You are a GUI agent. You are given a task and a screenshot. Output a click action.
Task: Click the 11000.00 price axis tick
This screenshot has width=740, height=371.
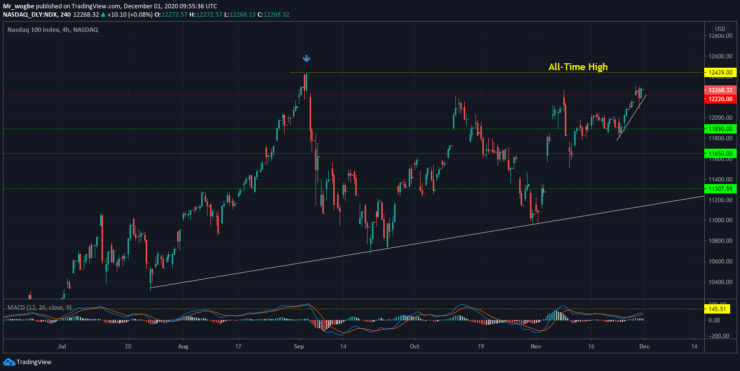(722, 220)
